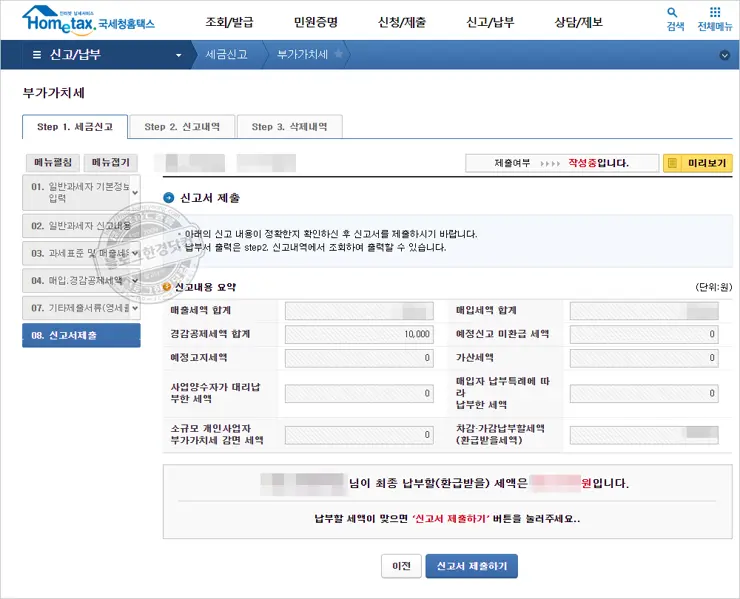The width and height of the screenshot is (740, 599).
Task: Click the 매출세액 합계 field
Action: tap(359, 311)
